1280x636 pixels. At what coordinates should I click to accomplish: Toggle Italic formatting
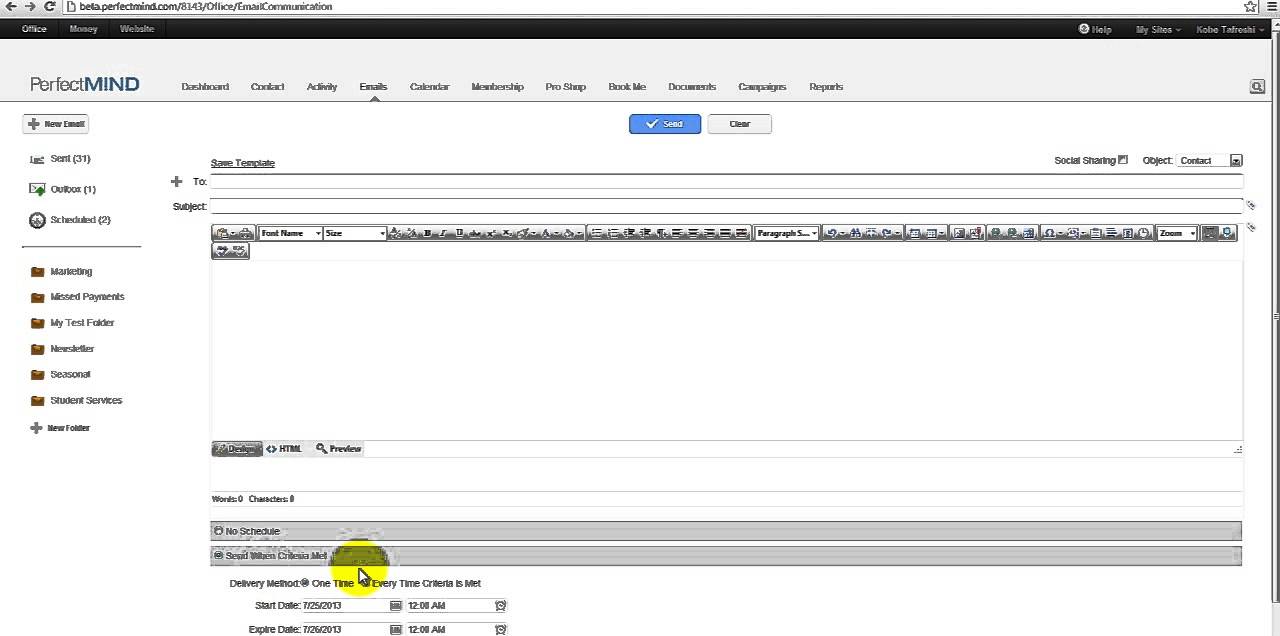click(x=442, y=233)
